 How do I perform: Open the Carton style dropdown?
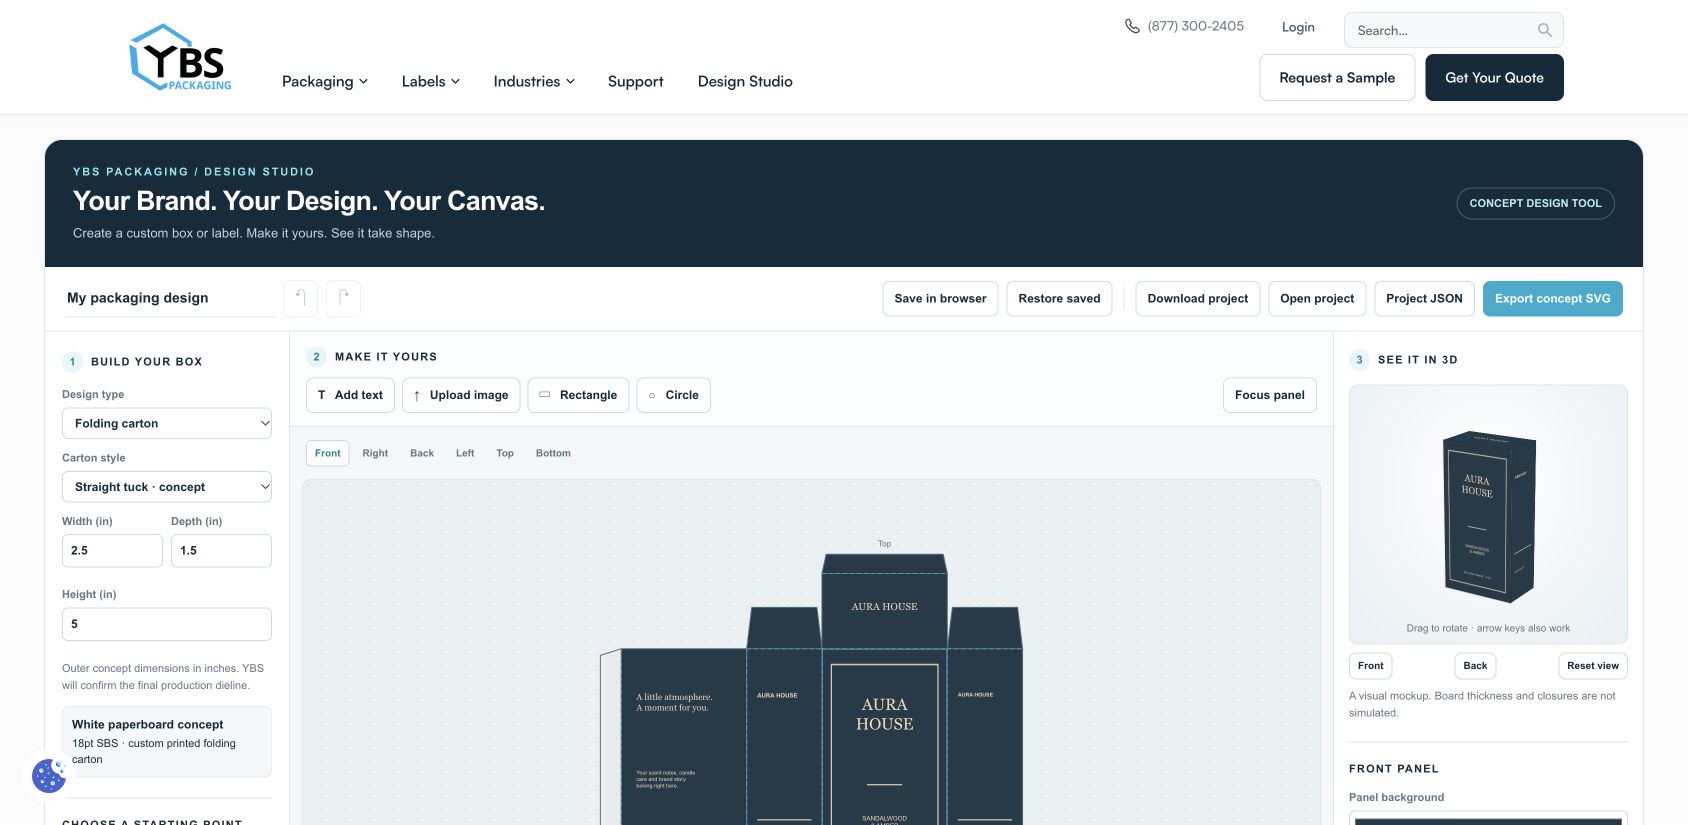(167, 487)
